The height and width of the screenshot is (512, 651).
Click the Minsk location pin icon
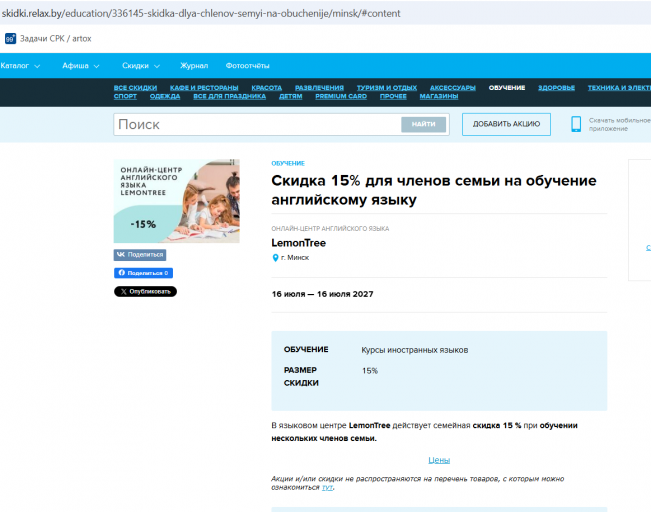click(275, 258)
